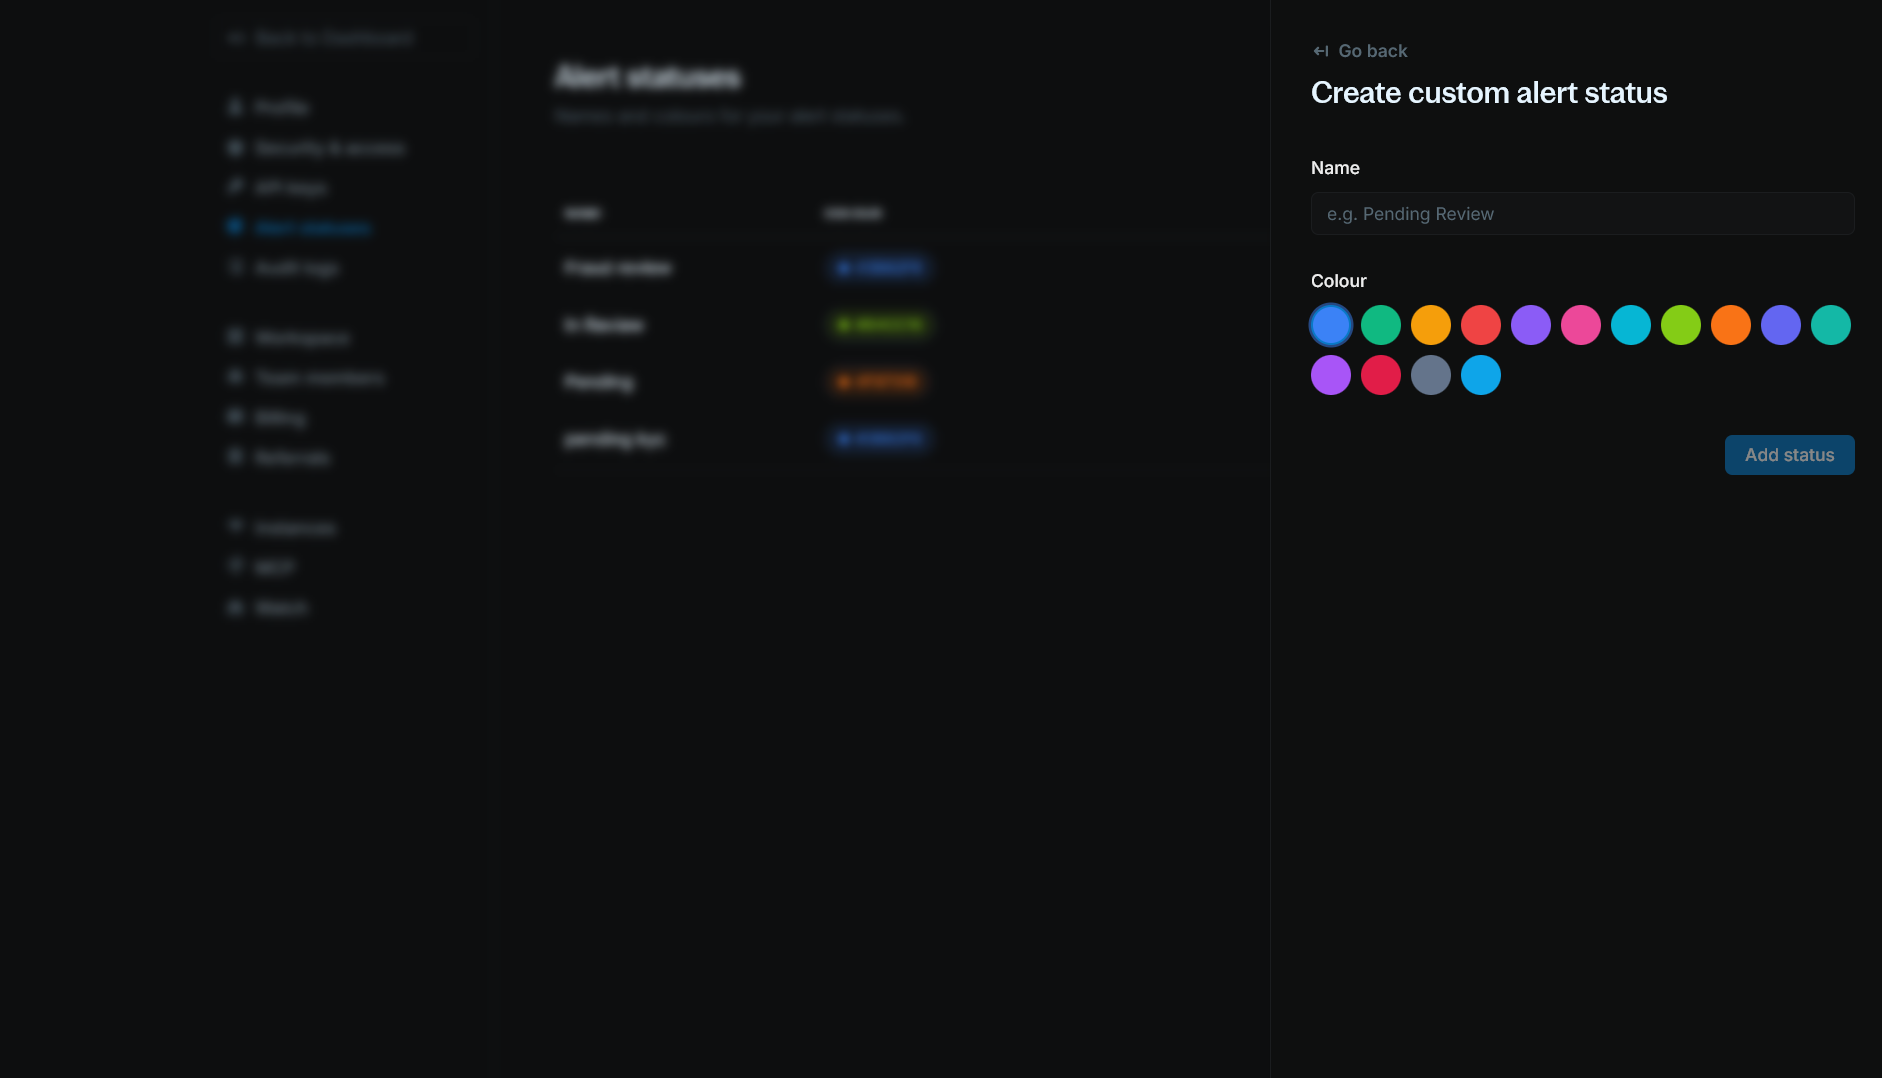Choose the gray swatch in the second row
This screenshot has width=1882, height=1078.
(1431, 375)
